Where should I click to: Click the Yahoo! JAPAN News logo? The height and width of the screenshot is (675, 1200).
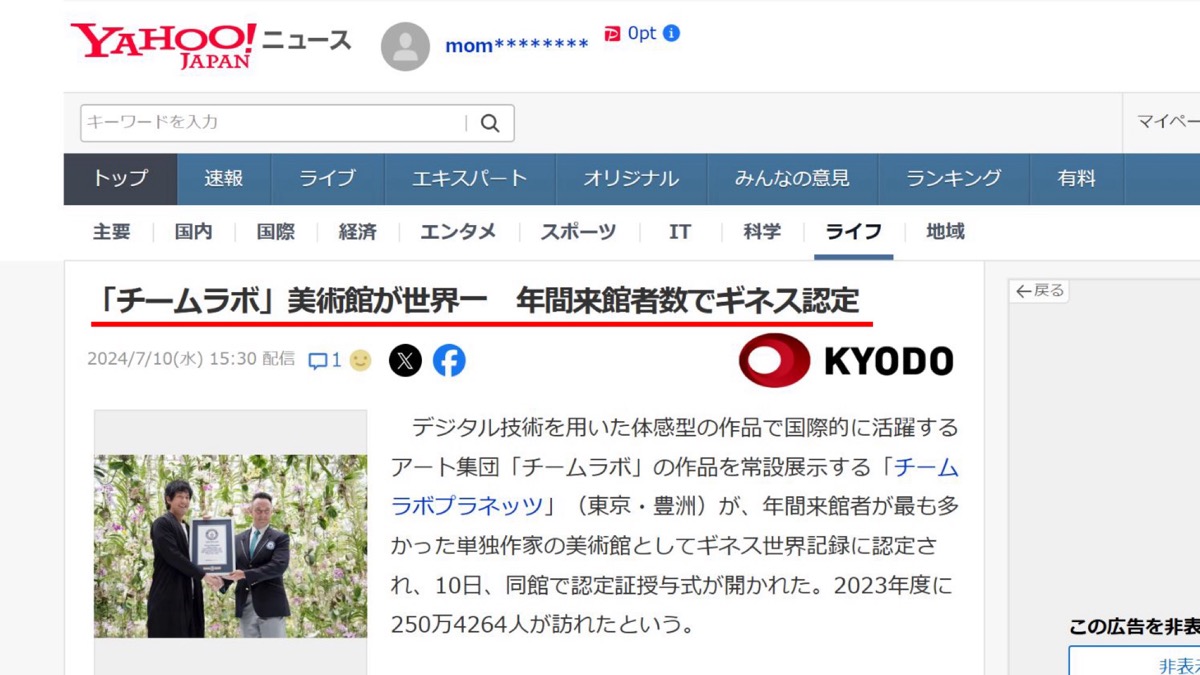tap(210, 45)
